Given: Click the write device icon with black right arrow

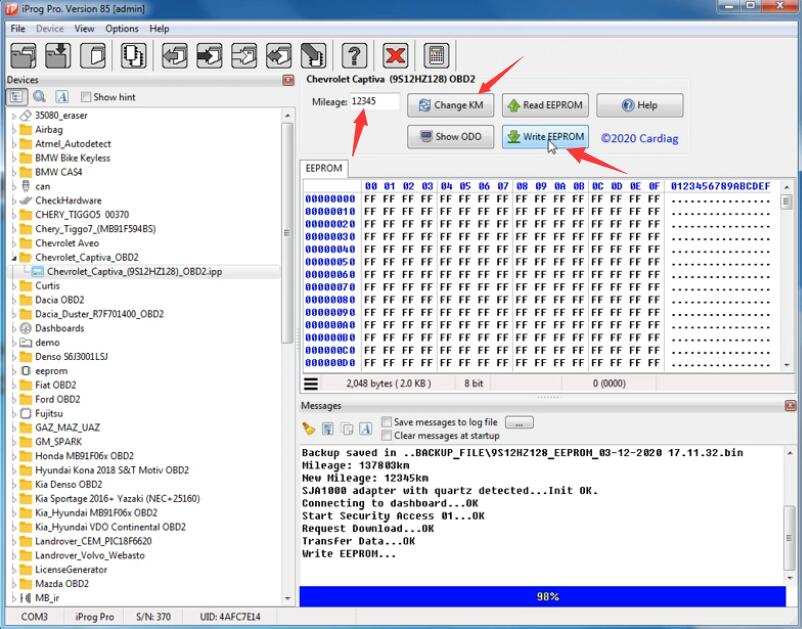Looking at the screenshot, I should click(209, 55).
